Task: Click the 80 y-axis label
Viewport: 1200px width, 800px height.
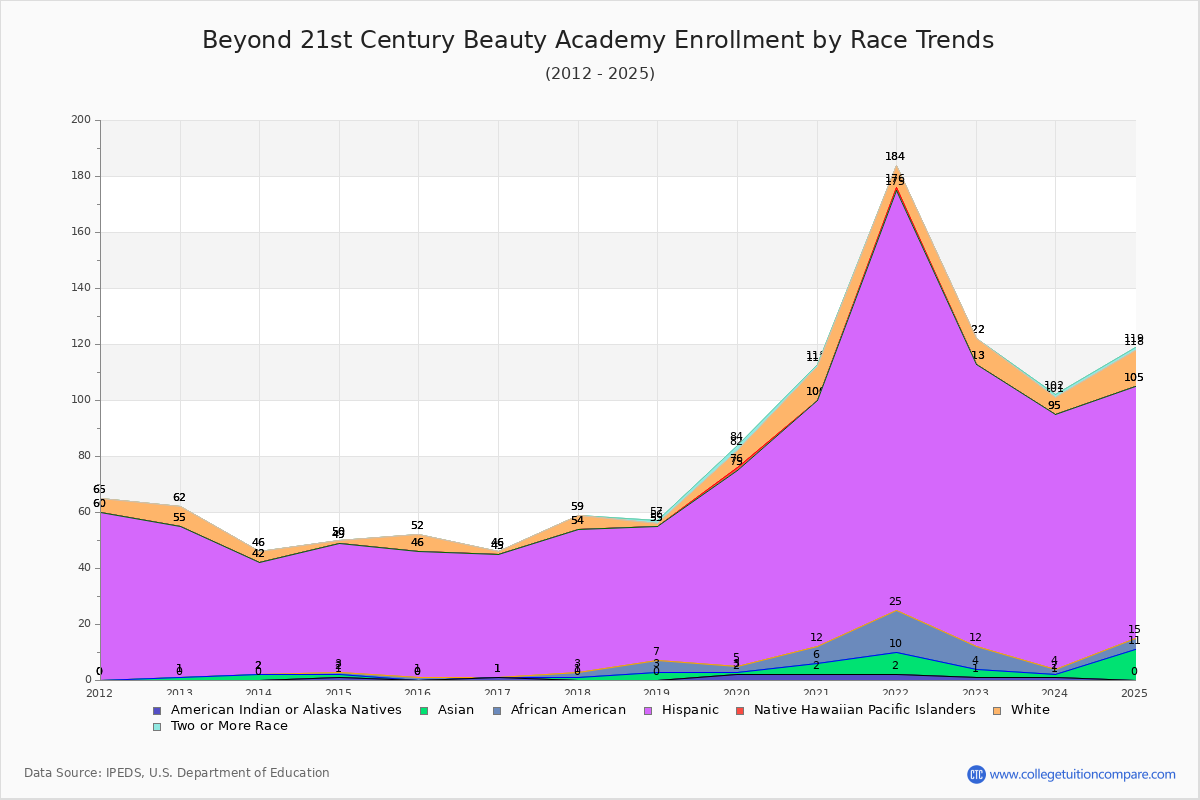Action: (84, 456)
